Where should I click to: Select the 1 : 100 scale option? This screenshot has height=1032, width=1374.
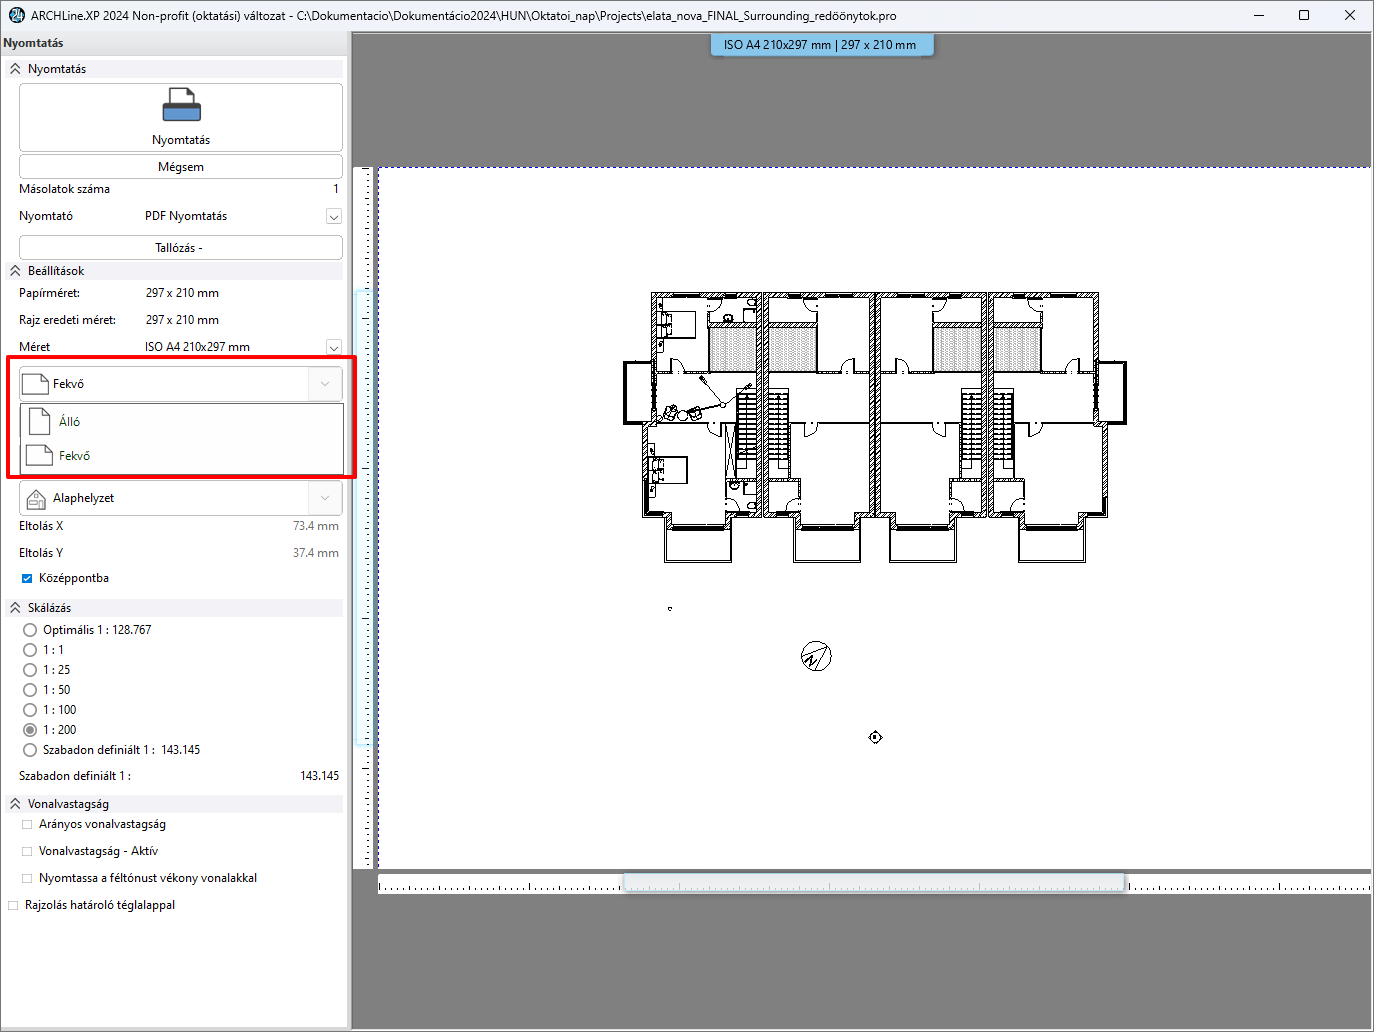click(x=30, y=710)
